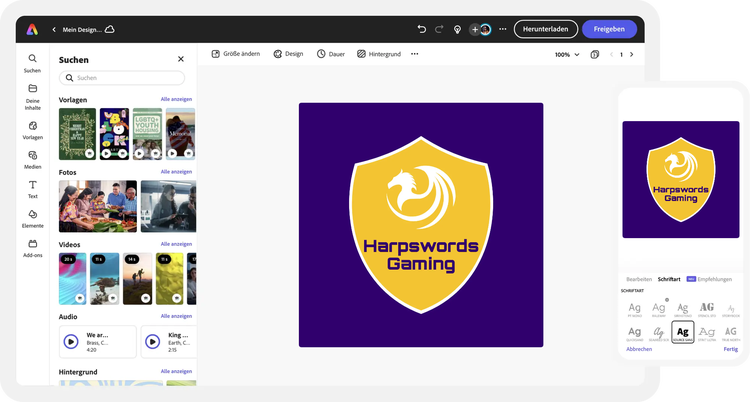
Task: Select the Text tool in sidebar
Action: 33,185
